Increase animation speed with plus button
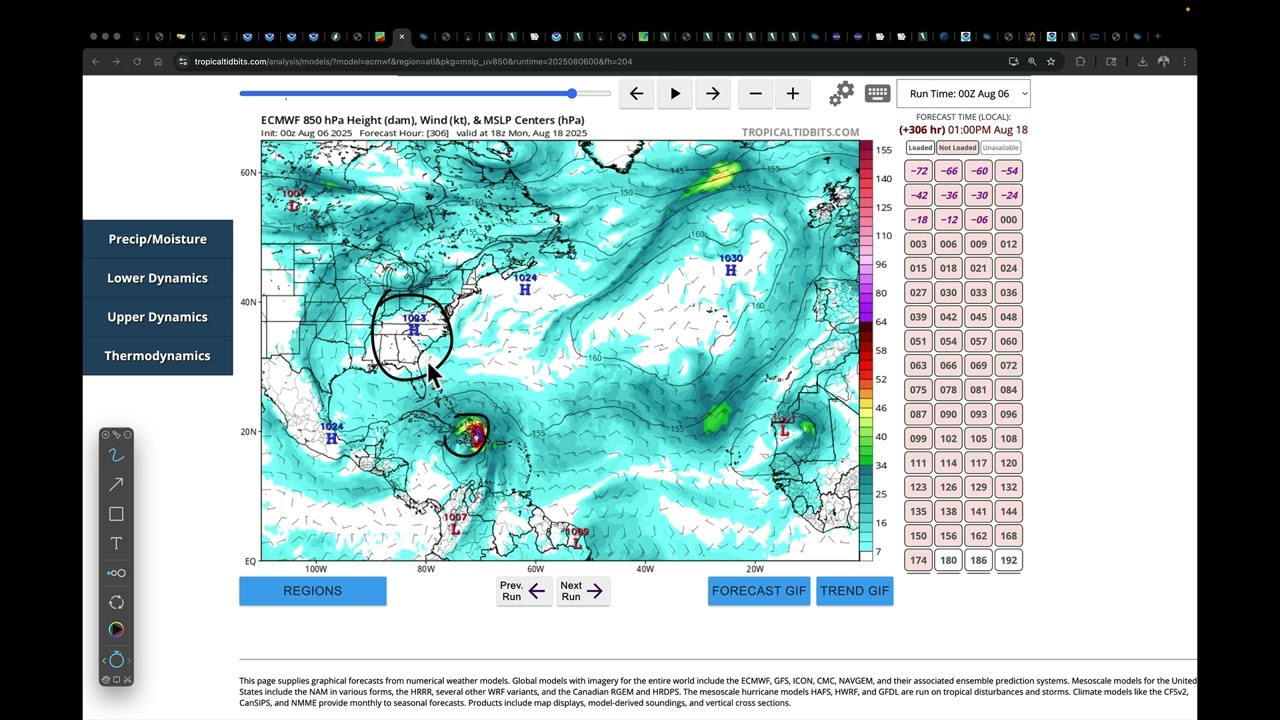This screenshot has width=1280, height=720. pyautogui.click(x=793, y=94)
